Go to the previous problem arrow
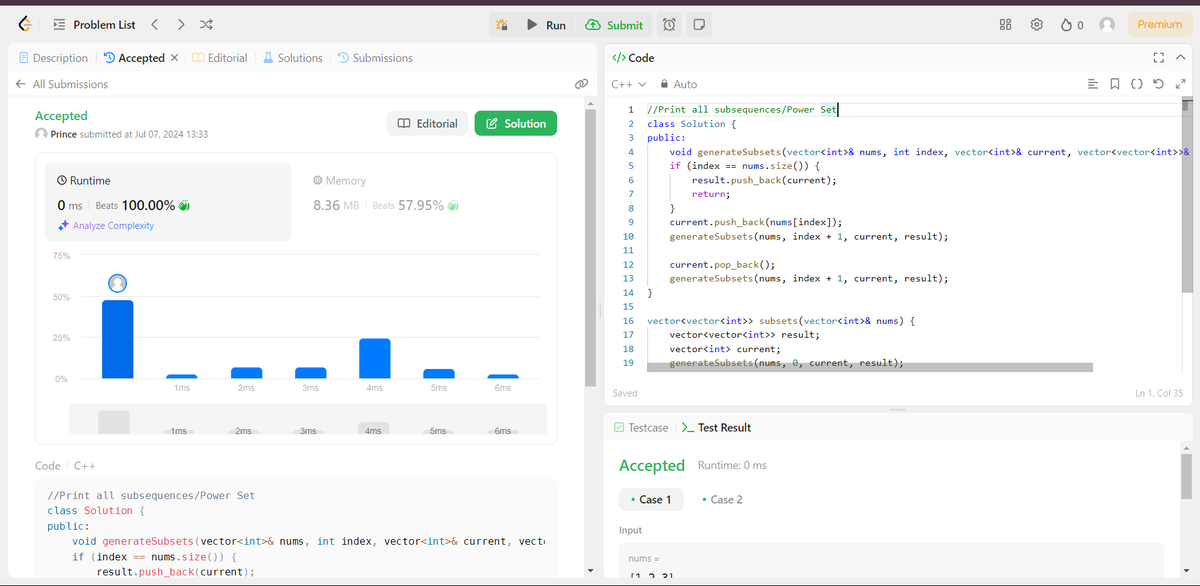The image size is (1200, 586). (x=155, y=24)
